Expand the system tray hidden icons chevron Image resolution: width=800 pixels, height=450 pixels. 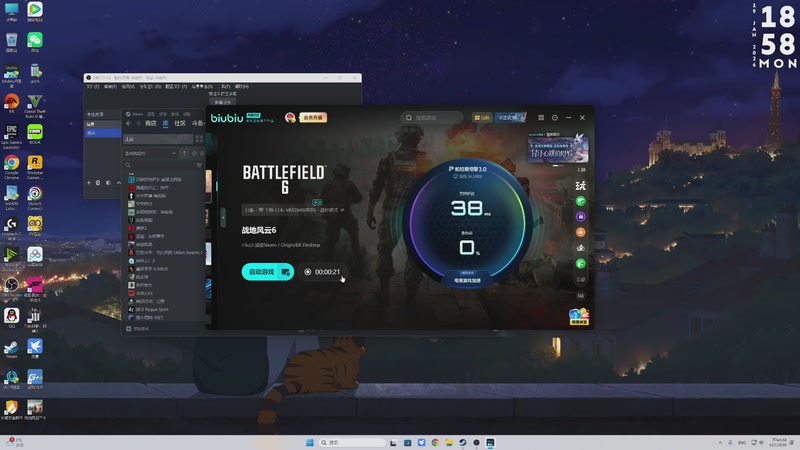coord(720,442)
